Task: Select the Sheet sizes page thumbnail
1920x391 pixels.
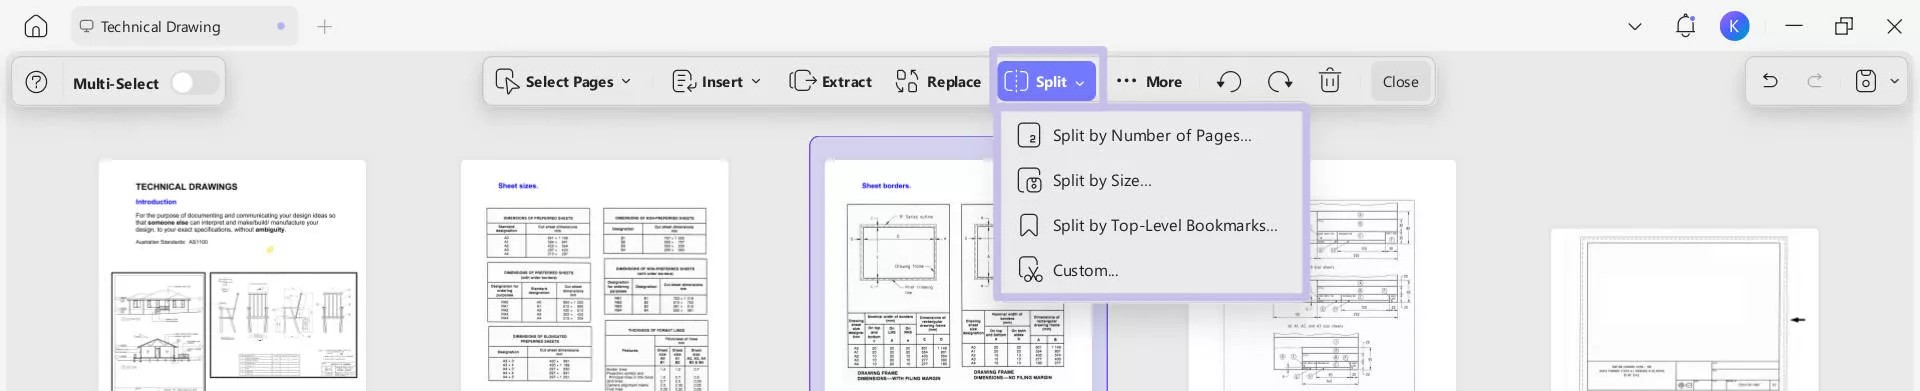Action: pos(595,275)
